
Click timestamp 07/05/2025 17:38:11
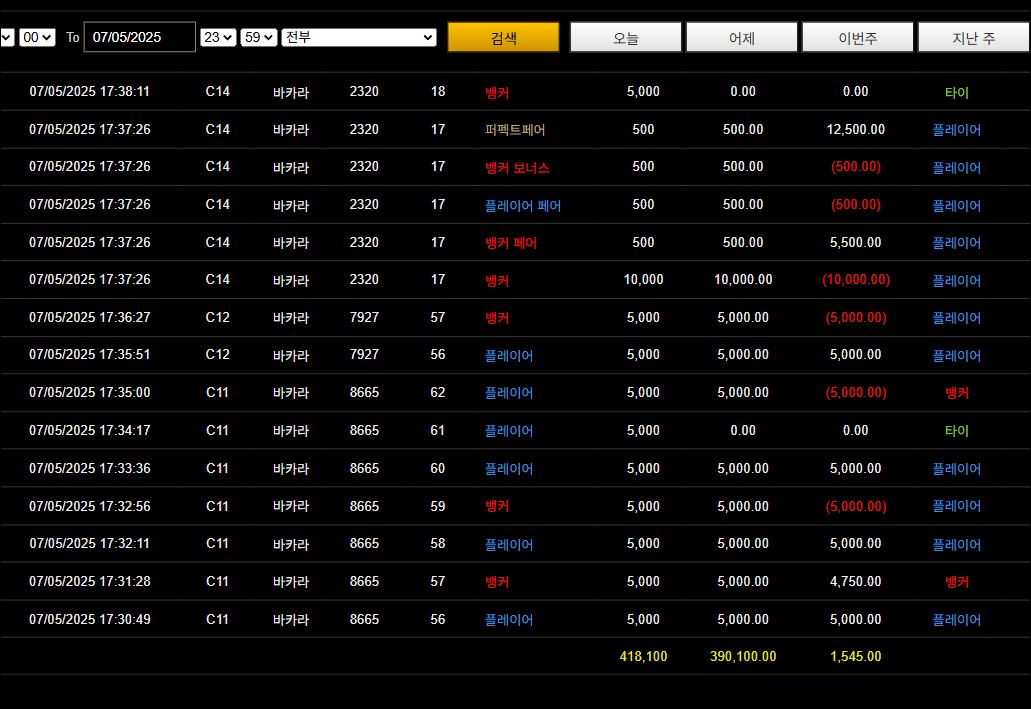[89, 91]
